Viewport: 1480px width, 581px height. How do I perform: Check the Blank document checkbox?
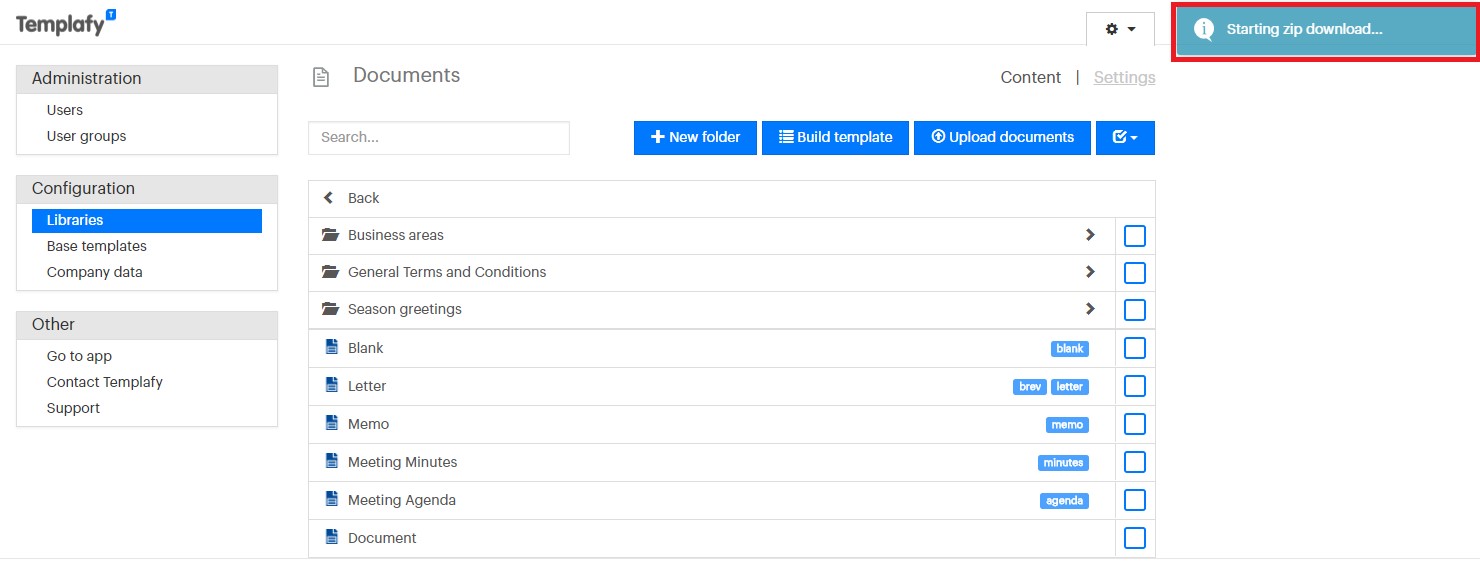(x=1135, y=348)
